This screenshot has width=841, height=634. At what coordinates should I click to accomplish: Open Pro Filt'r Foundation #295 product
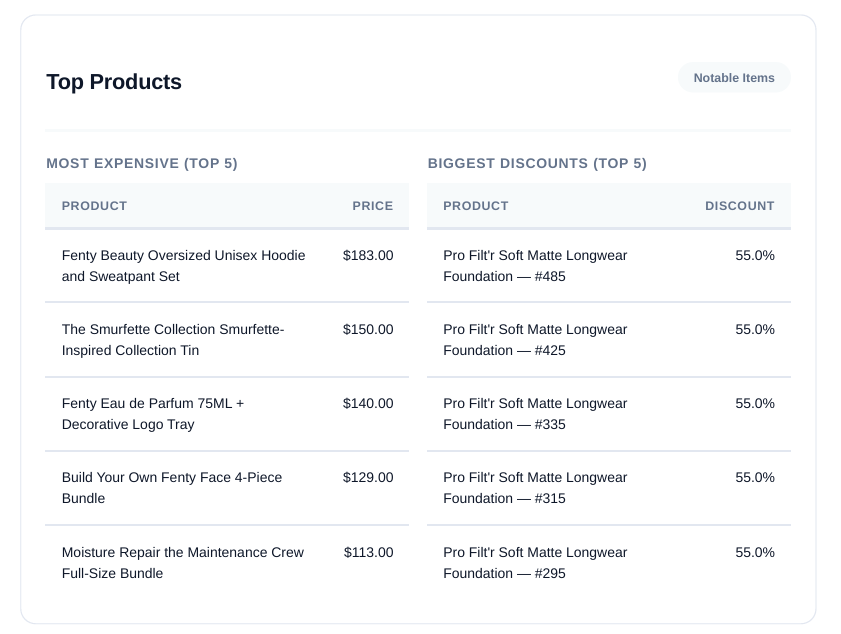pyautogui.click(x=535, y=563)
